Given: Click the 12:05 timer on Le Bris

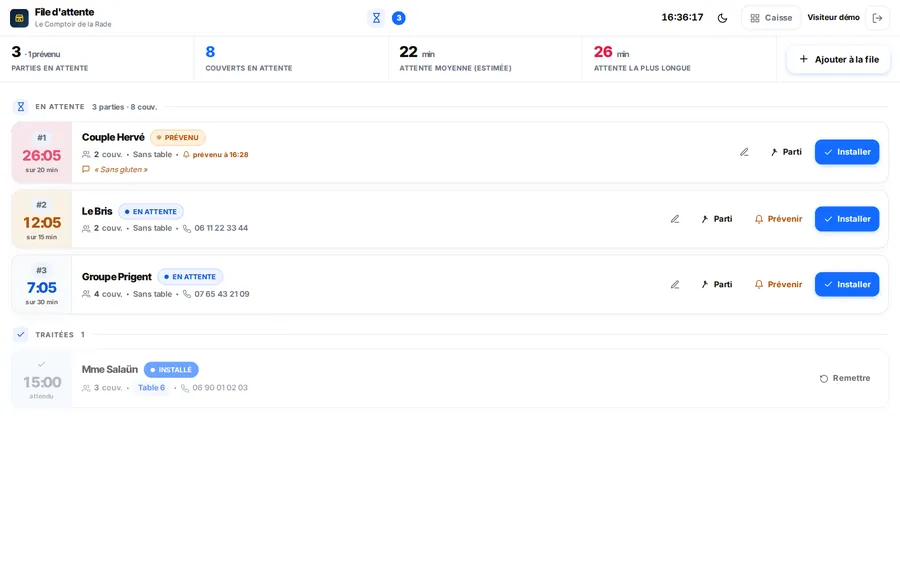Looking at the screenshot, I should coord(41,223).
